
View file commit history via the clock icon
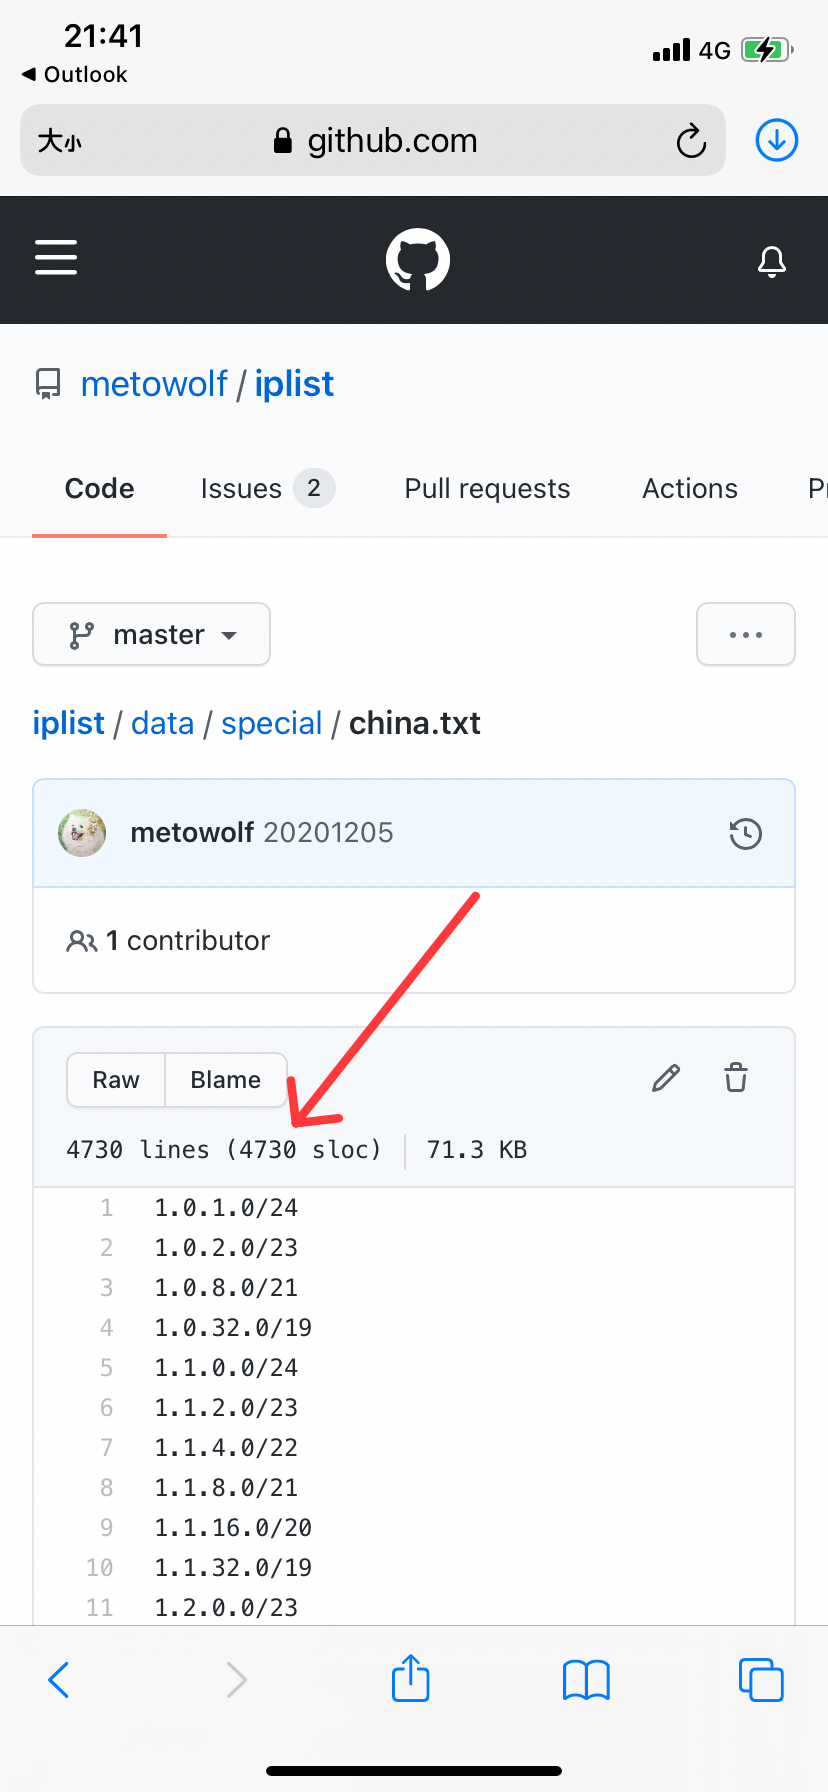[x=745, y=833]
